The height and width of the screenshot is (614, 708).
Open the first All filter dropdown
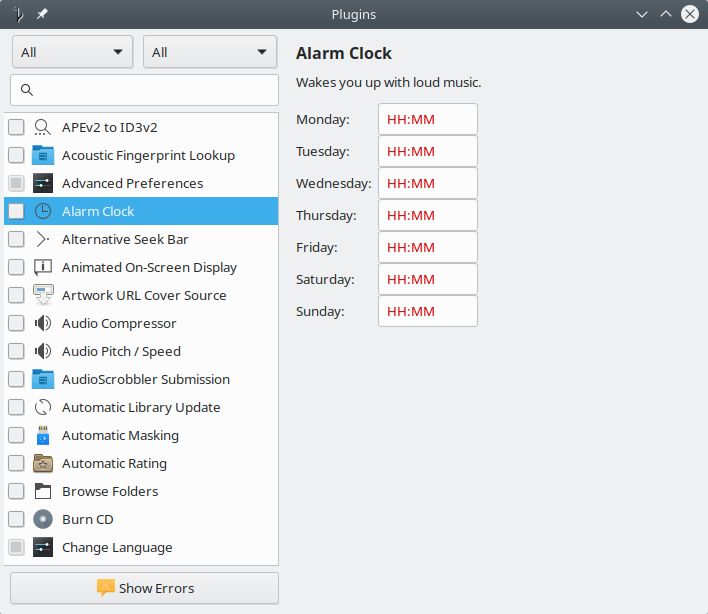click(72, 52)
